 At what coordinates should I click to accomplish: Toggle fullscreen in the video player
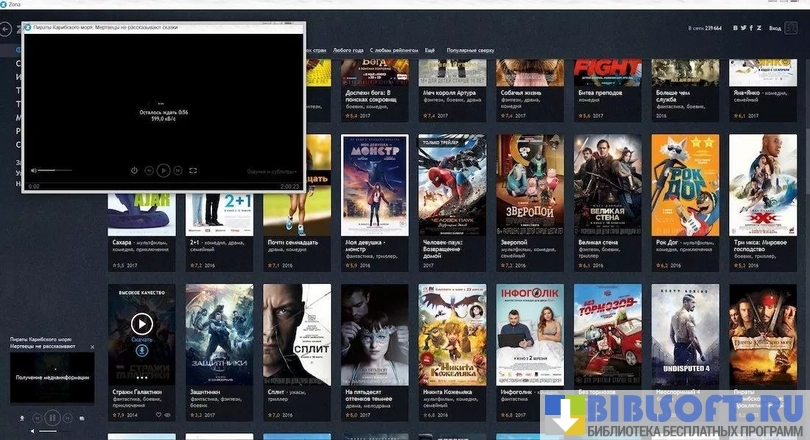(x=193, y=170)
